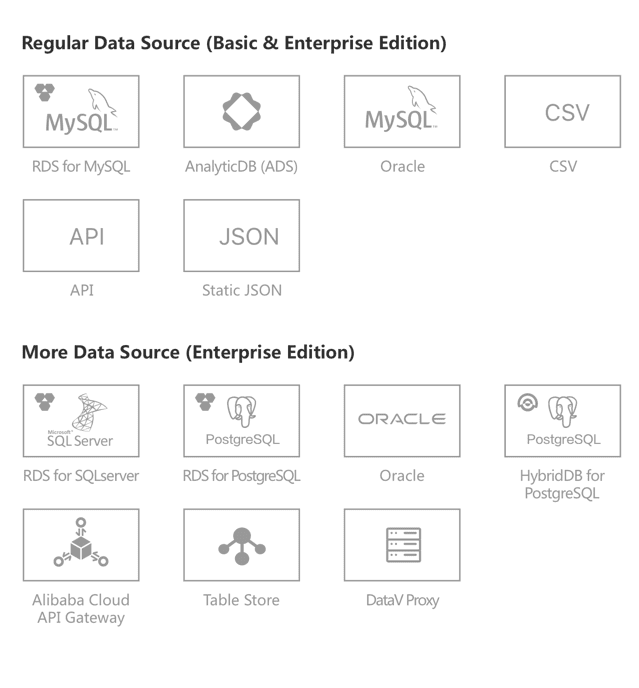Click the "AnalyticDB (ADS)" caption
Screen dimensions: 639x688
[241, 167]
